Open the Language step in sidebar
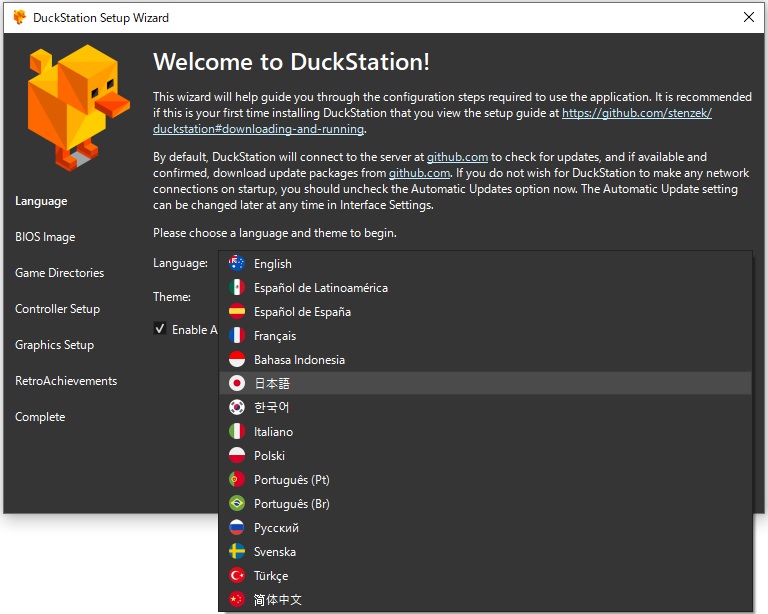This screenshot has height=614, width=768. (41, 201)
